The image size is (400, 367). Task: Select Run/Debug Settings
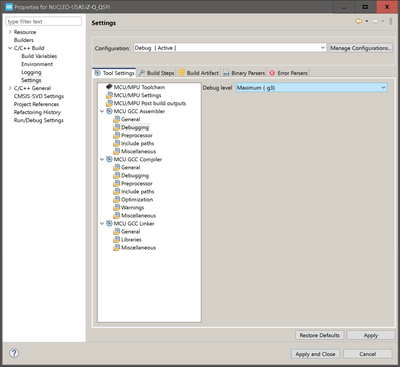(39, 120)
